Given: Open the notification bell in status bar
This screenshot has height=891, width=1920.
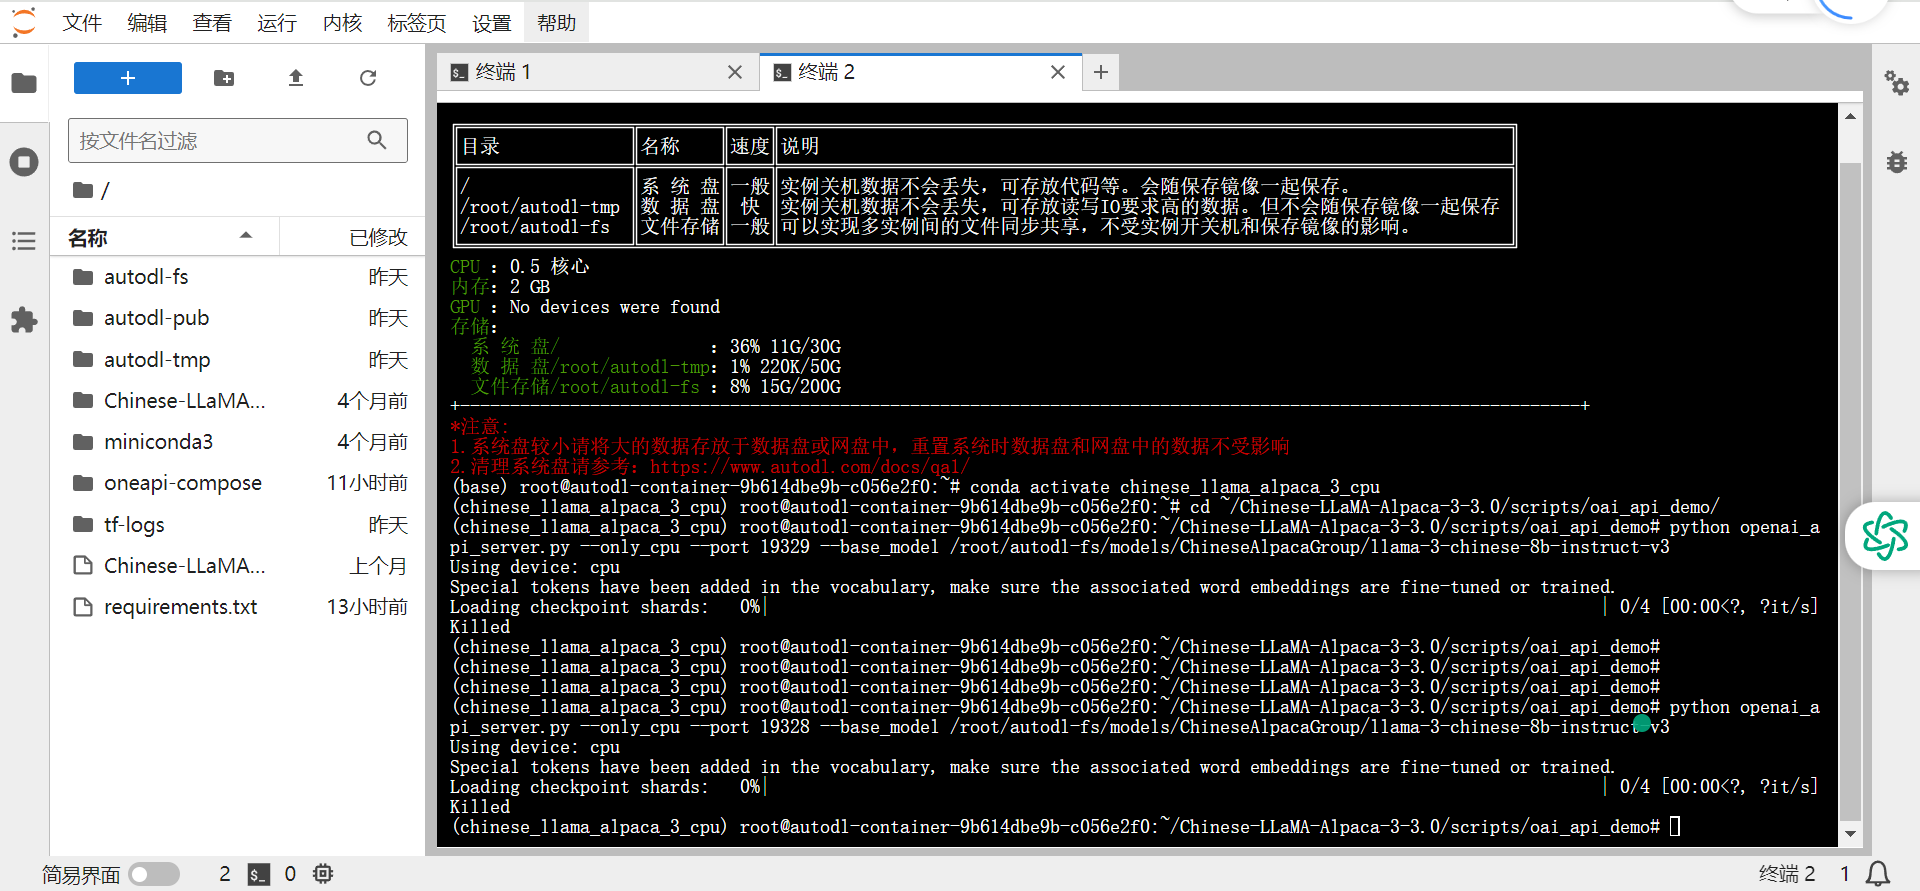Looking at the screenshot, I should point(1878,874).
